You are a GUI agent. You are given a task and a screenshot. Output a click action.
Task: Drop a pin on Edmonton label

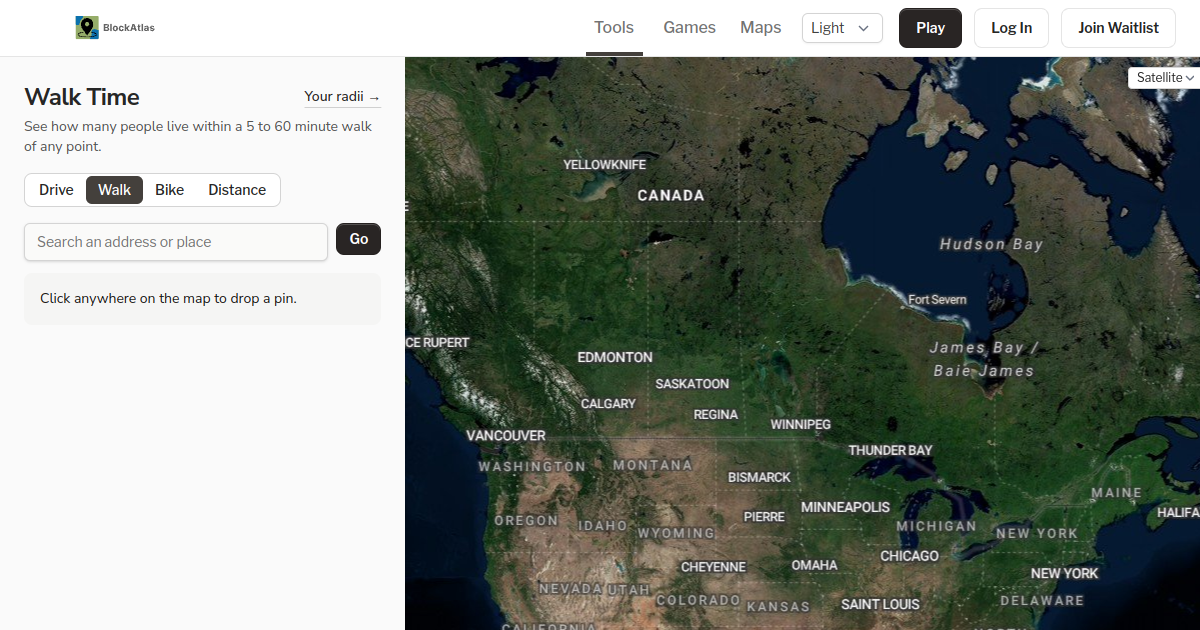tap(615, 357)
